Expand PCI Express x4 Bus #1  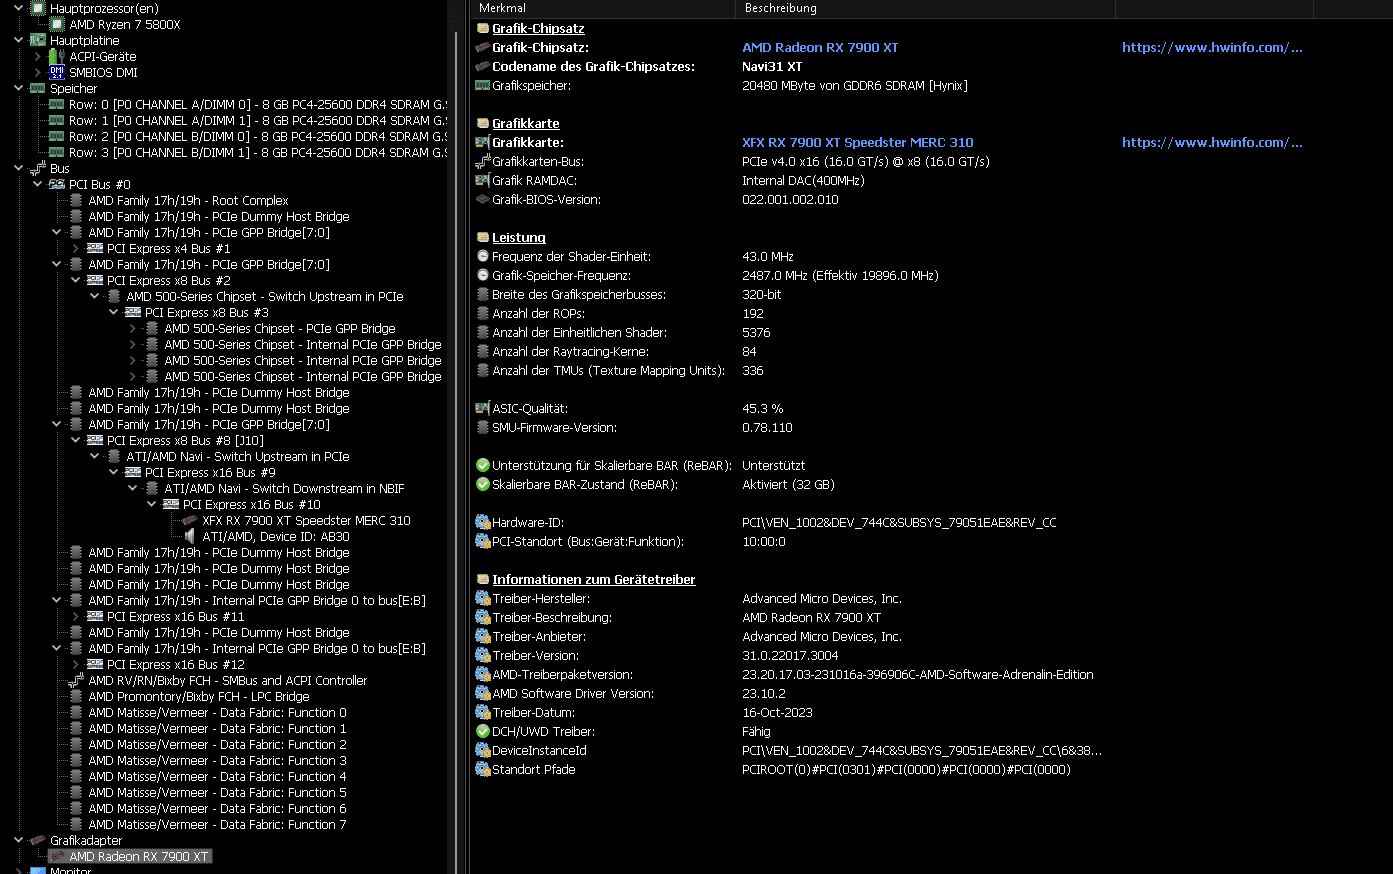tap(76, 248)
